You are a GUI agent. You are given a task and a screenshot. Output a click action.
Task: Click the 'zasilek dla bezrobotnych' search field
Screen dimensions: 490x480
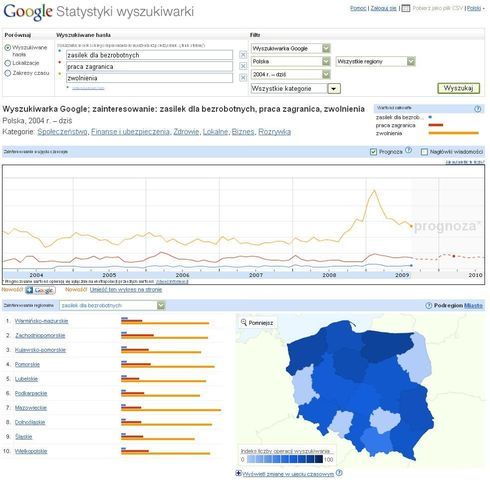149,55
